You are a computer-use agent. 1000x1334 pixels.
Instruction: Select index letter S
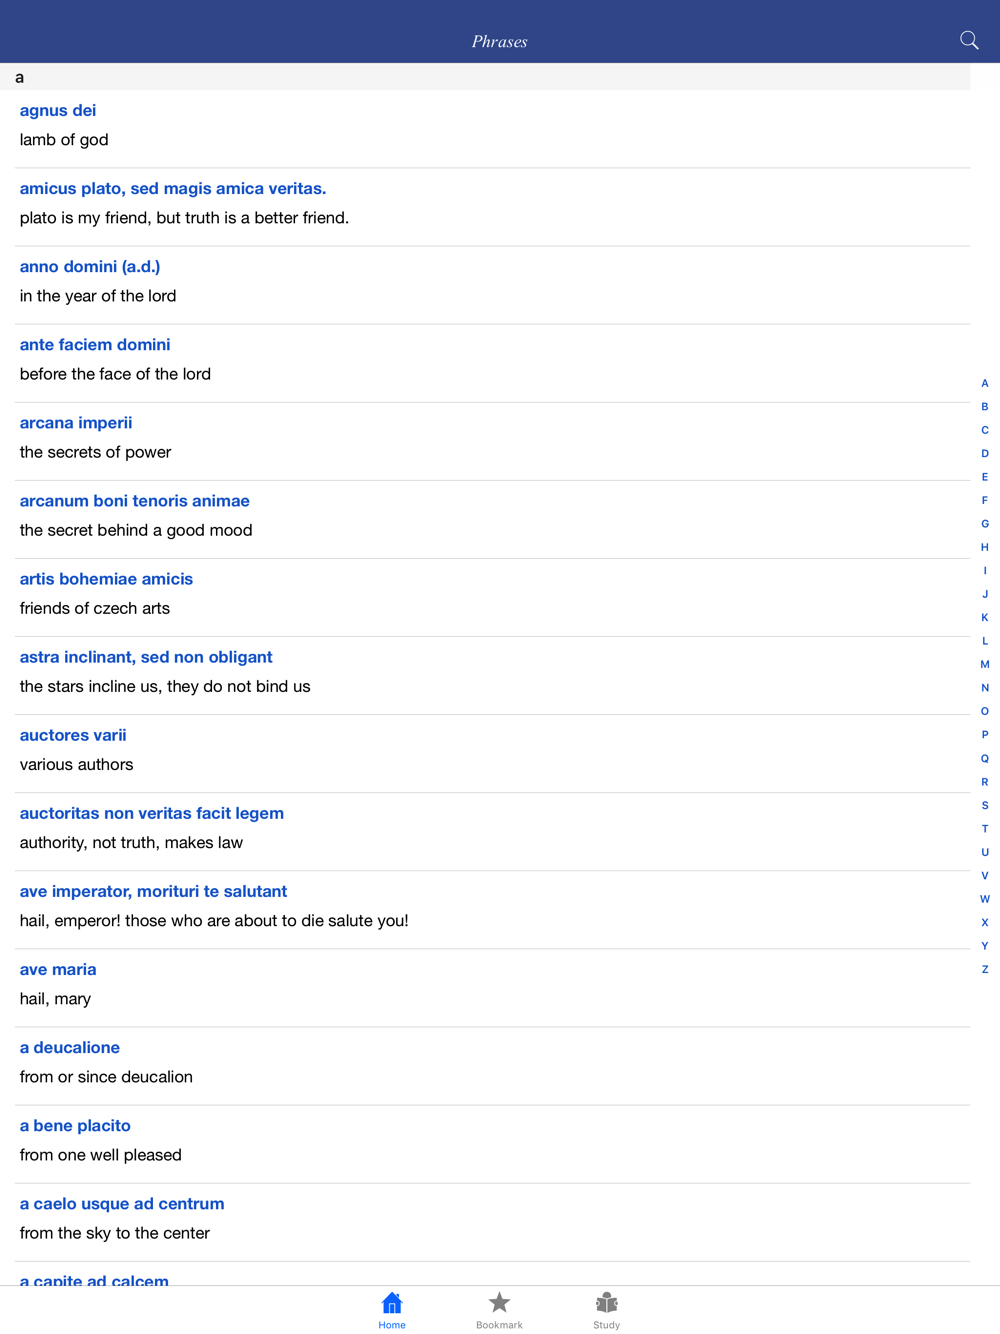tap(985, 805)
